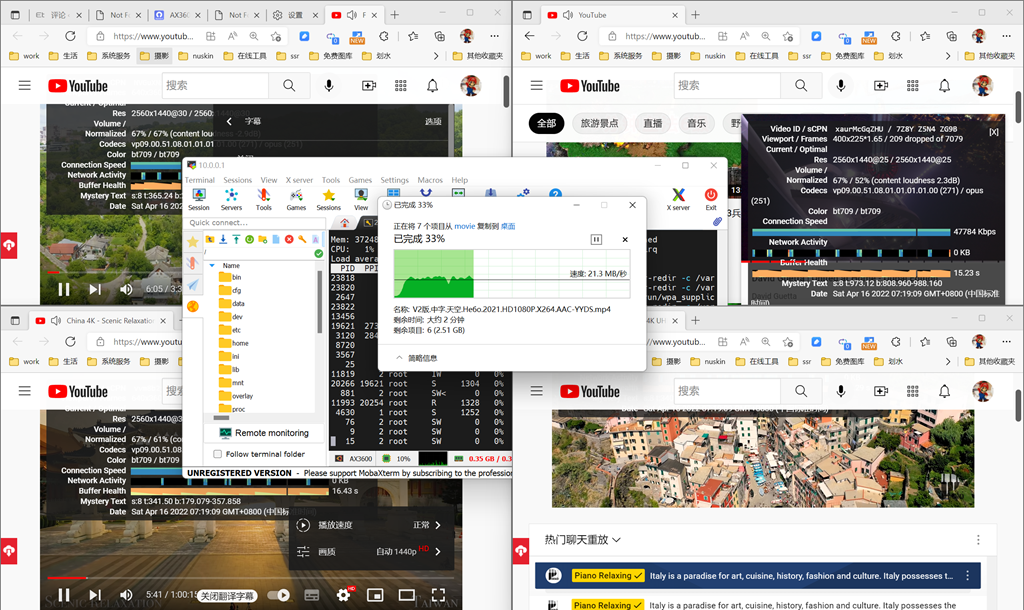This screenshot has width=1024, height=610.
Task: Select 旅游景点 filter chip in top-right YouTube
Action: coord(600,123)
